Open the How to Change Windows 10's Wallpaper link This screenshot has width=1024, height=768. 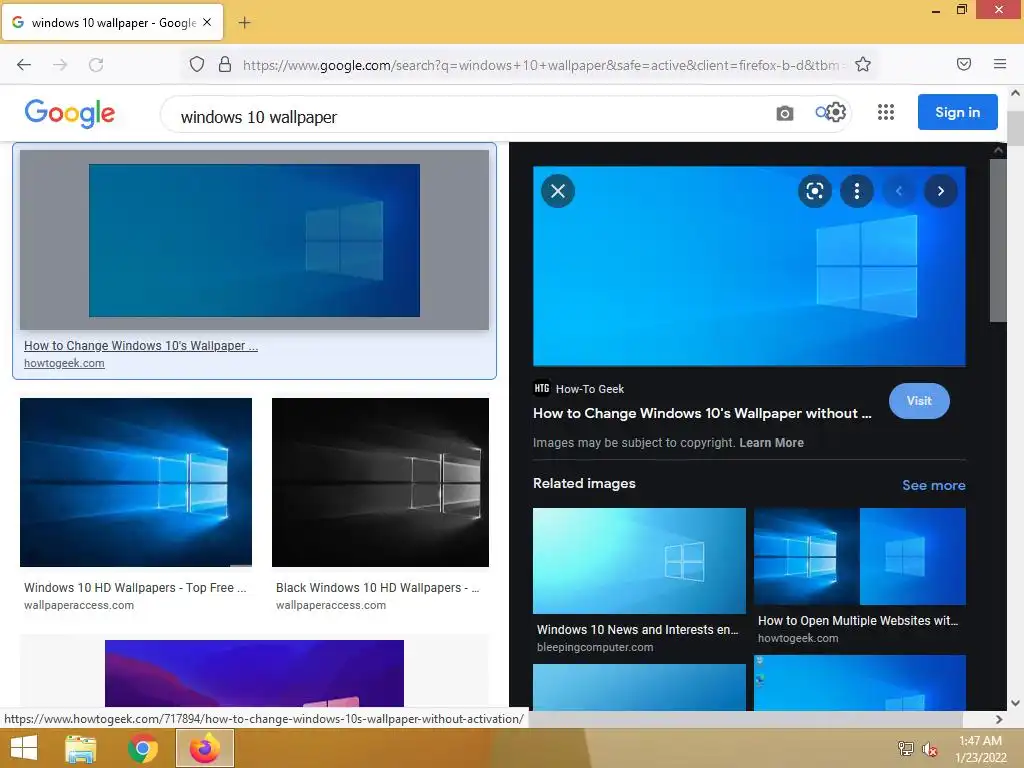click(141, 345)
